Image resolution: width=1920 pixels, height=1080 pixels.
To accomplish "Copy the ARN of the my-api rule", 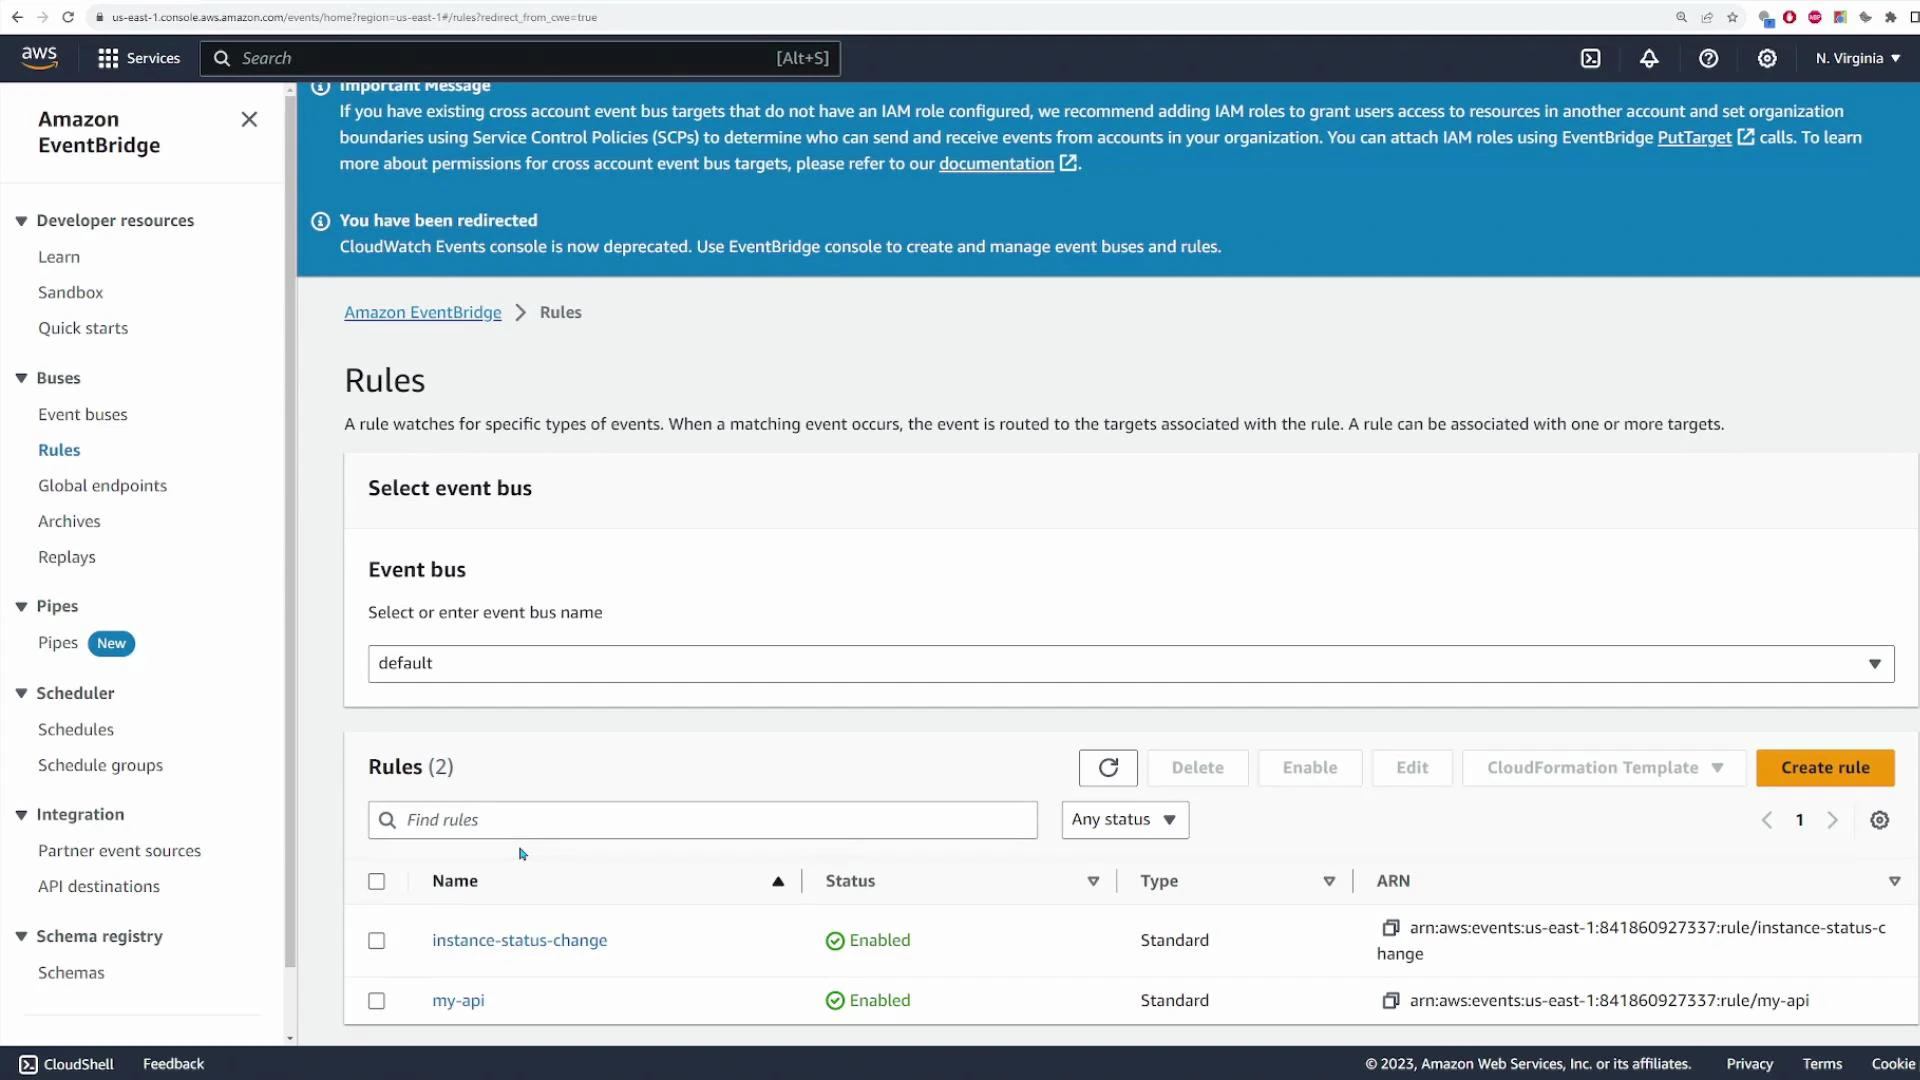I will (x=1390, y=1000).
